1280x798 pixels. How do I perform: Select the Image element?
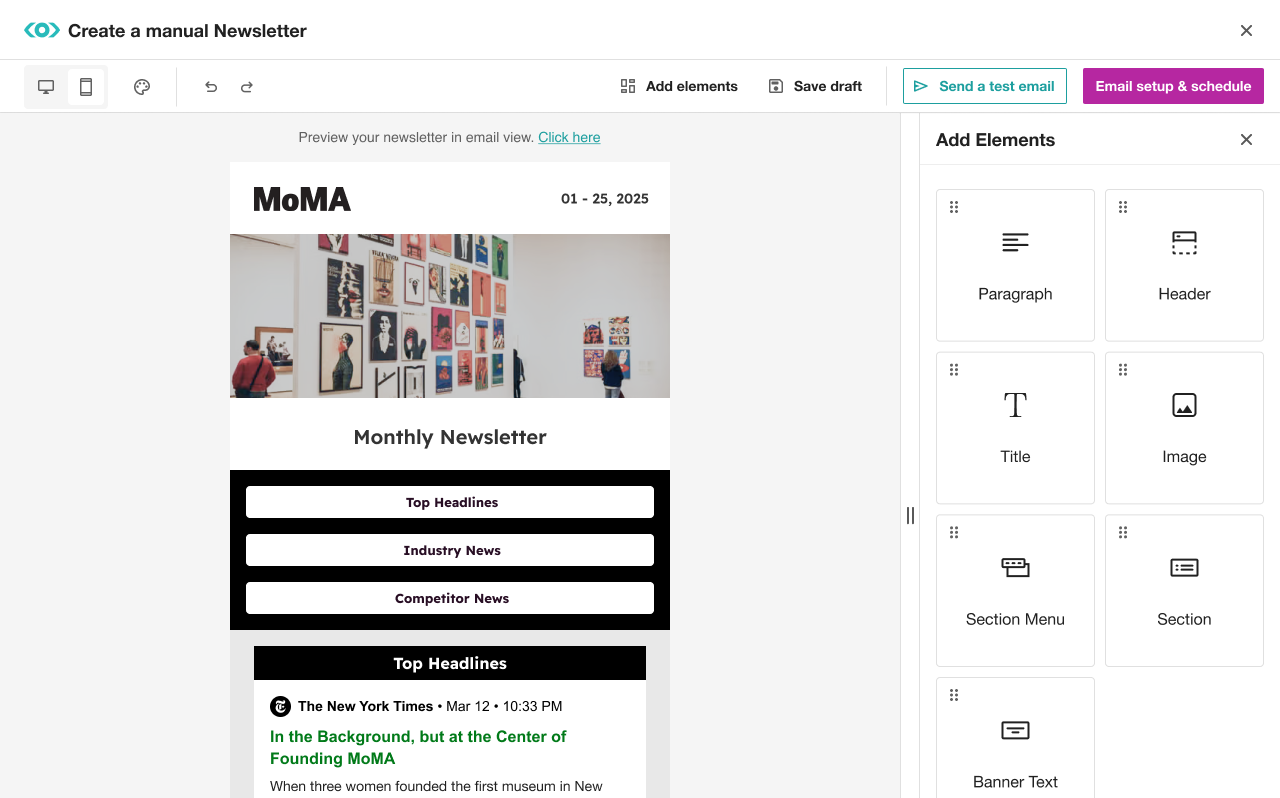click(x=1184, y=427)
